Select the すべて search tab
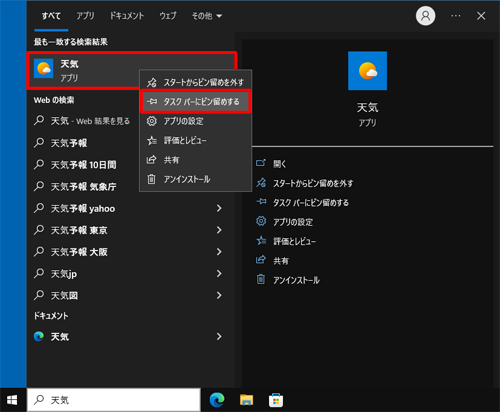Screen dimensions: 500x412 [51, 16]
